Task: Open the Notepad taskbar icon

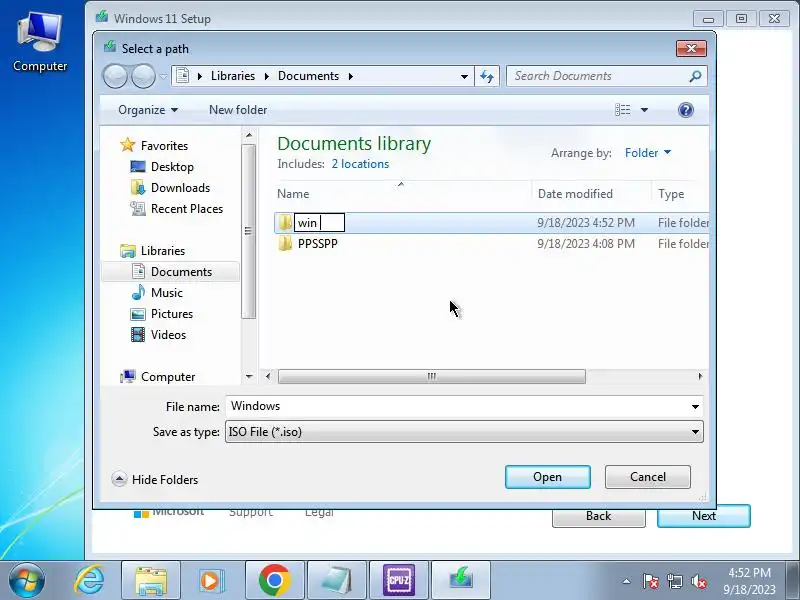Action: [337, 580]
